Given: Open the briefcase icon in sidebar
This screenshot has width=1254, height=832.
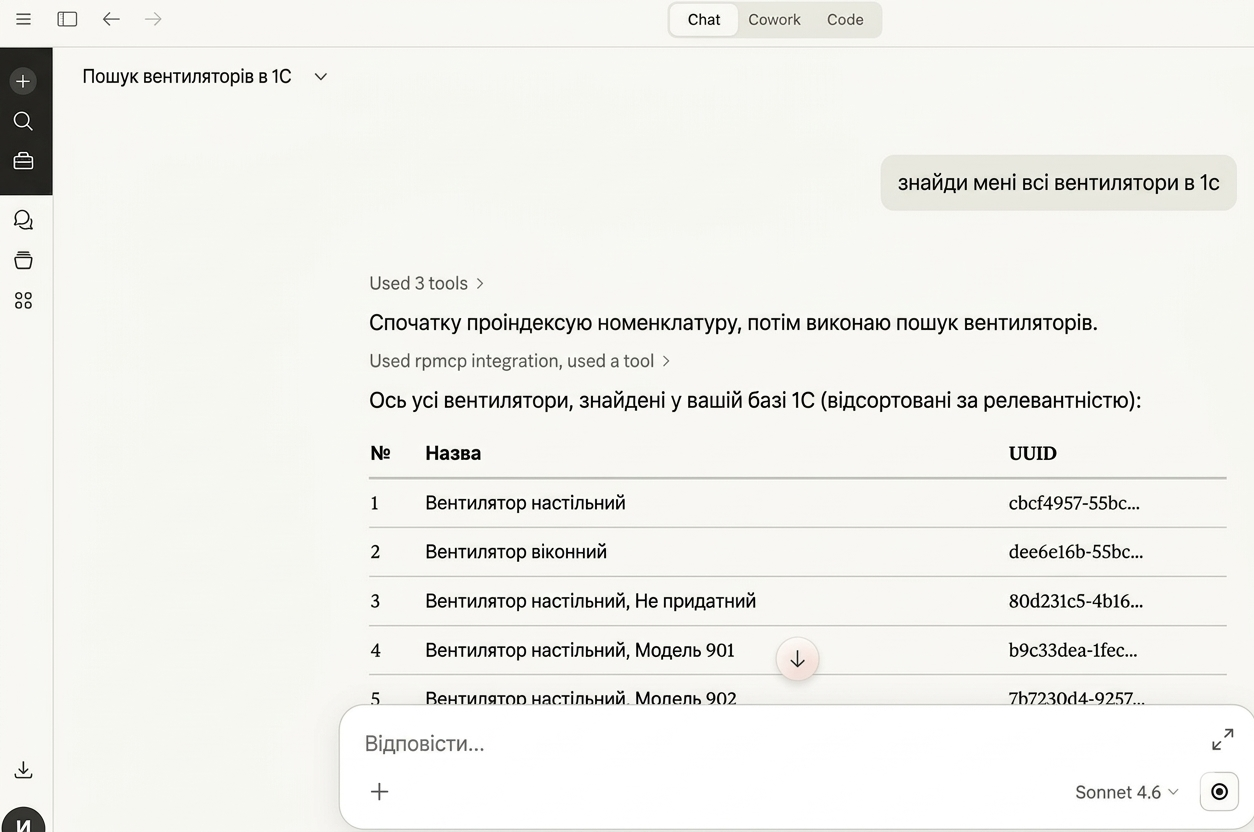Looking at the screenshot, I should (23, 161).
